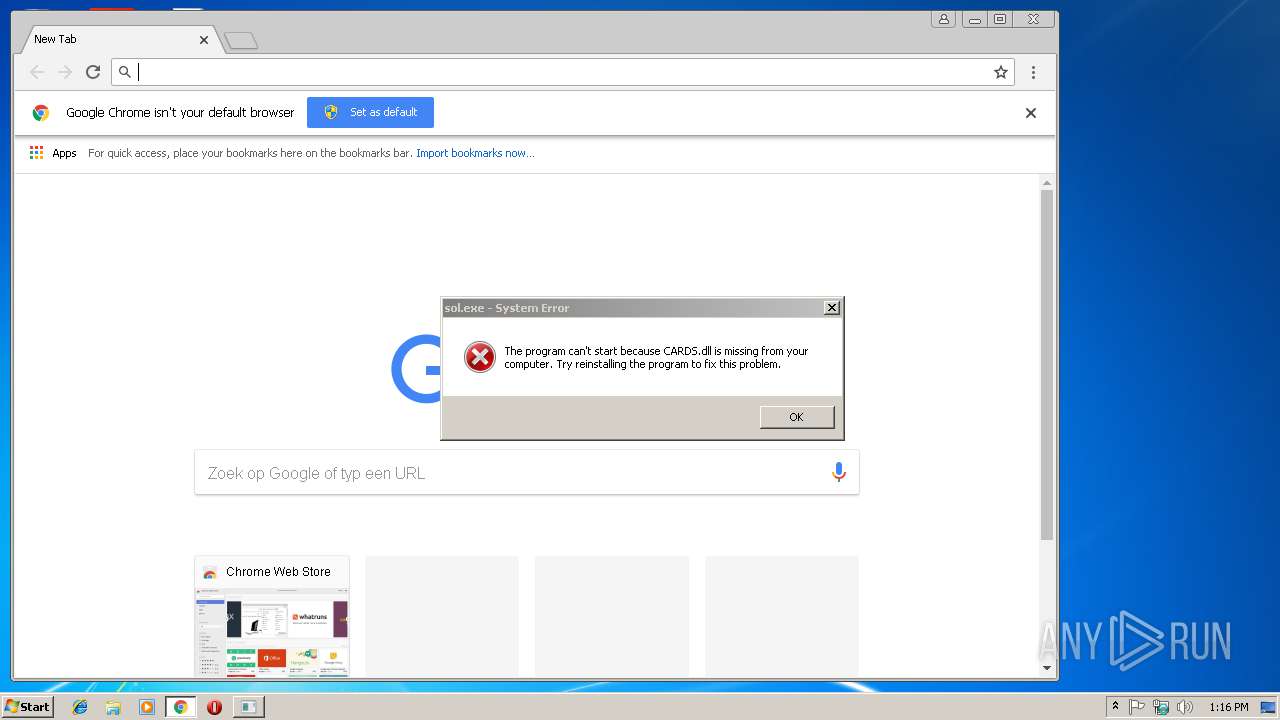Click the Chrome icon in the infobar
This screenshot has width=1280, height=720.
pos(41,113)
